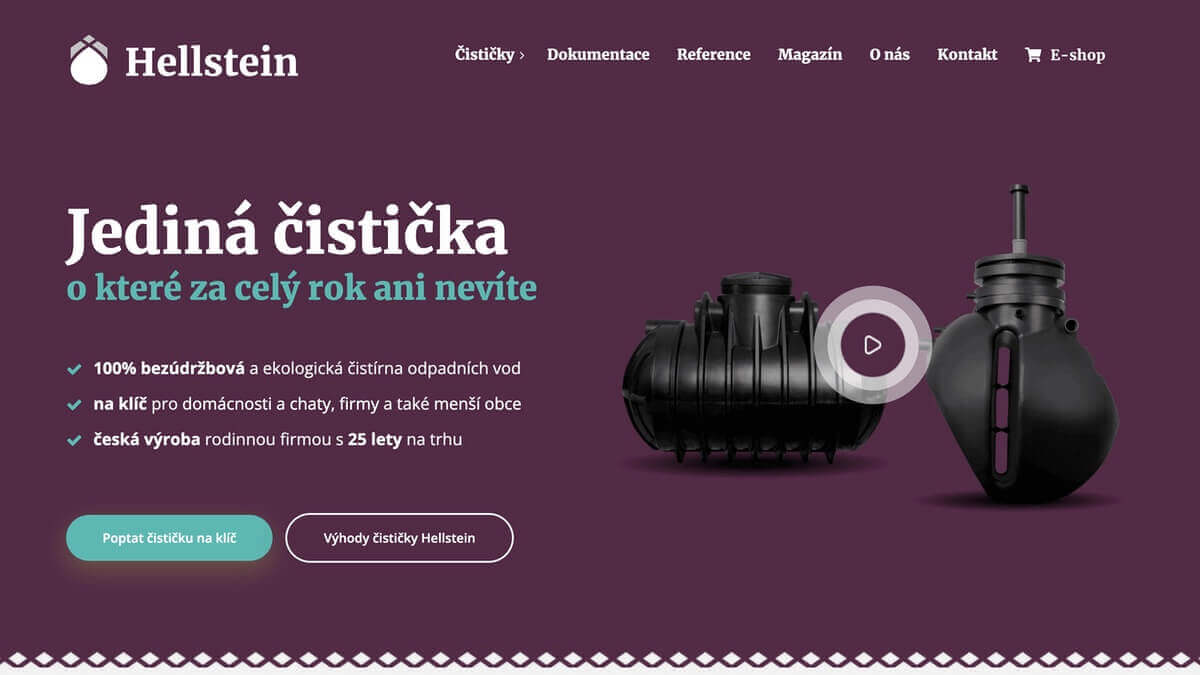Image resolution: width=1200 pixels, height=675 pixels.
Task: Expand the Čističky menu chevron
Action: [522, 55]
